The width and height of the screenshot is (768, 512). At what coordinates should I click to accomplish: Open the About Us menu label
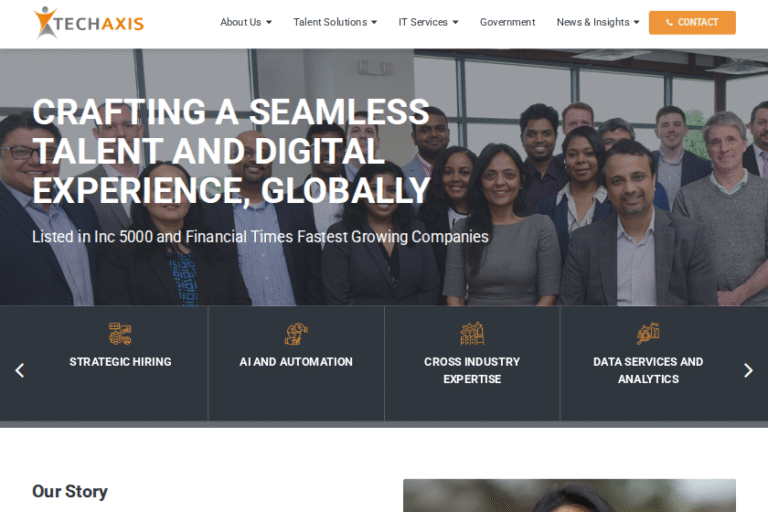click(x=240, y=22)
